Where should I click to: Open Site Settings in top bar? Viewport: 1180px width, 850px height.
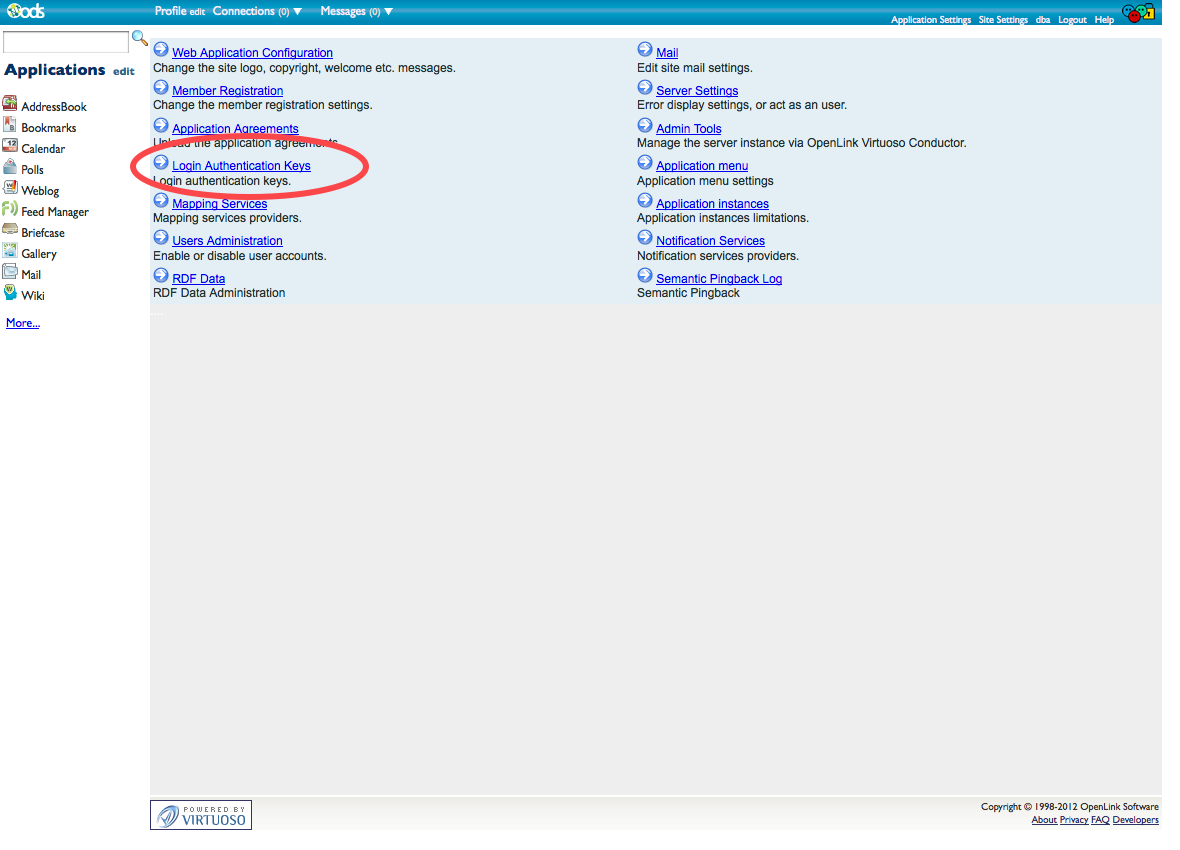[x=1003, y=20]
